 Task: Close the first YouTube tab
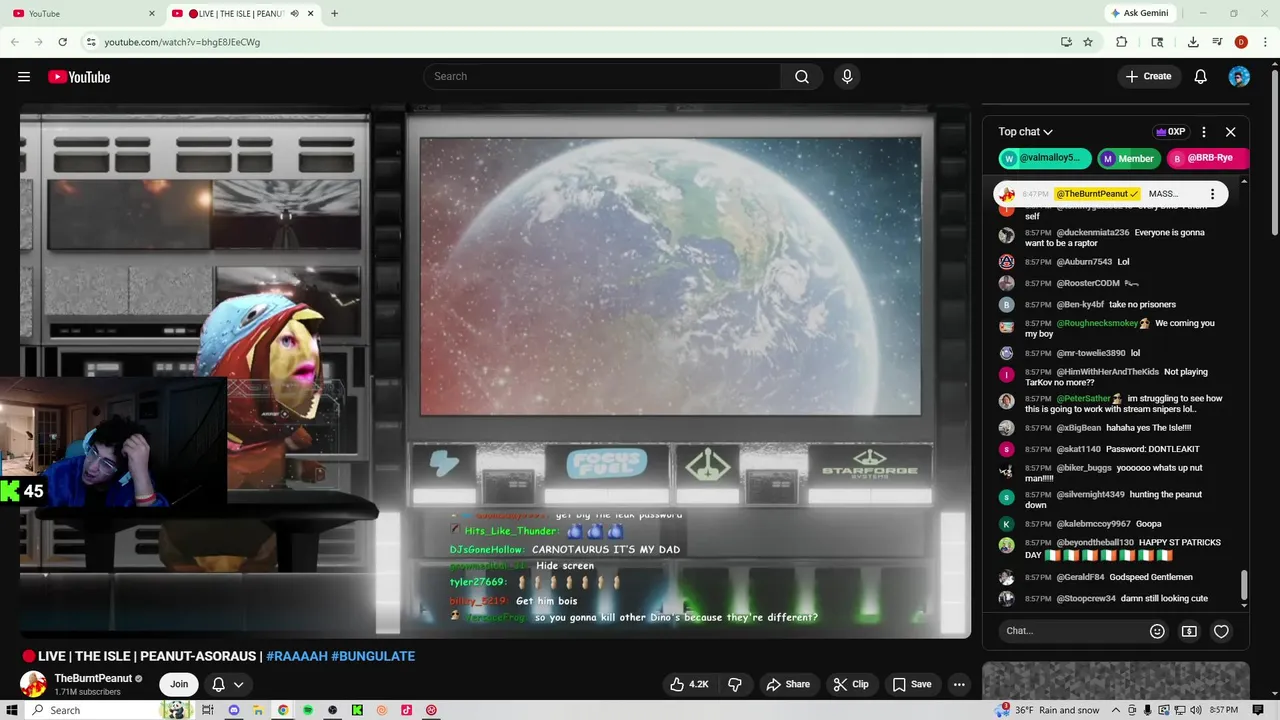[x=152, y=13]
